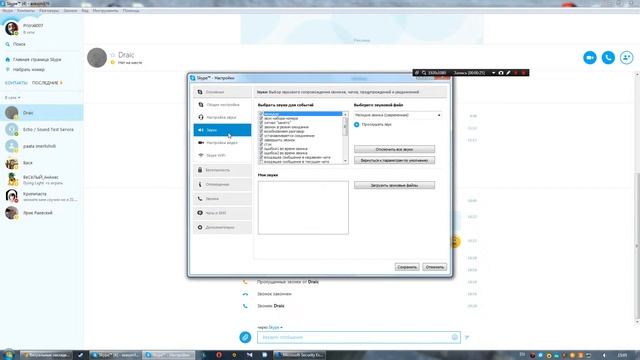
Task: Click Вернуться к параметрам по умолчанию button
Action: [394, 160]
